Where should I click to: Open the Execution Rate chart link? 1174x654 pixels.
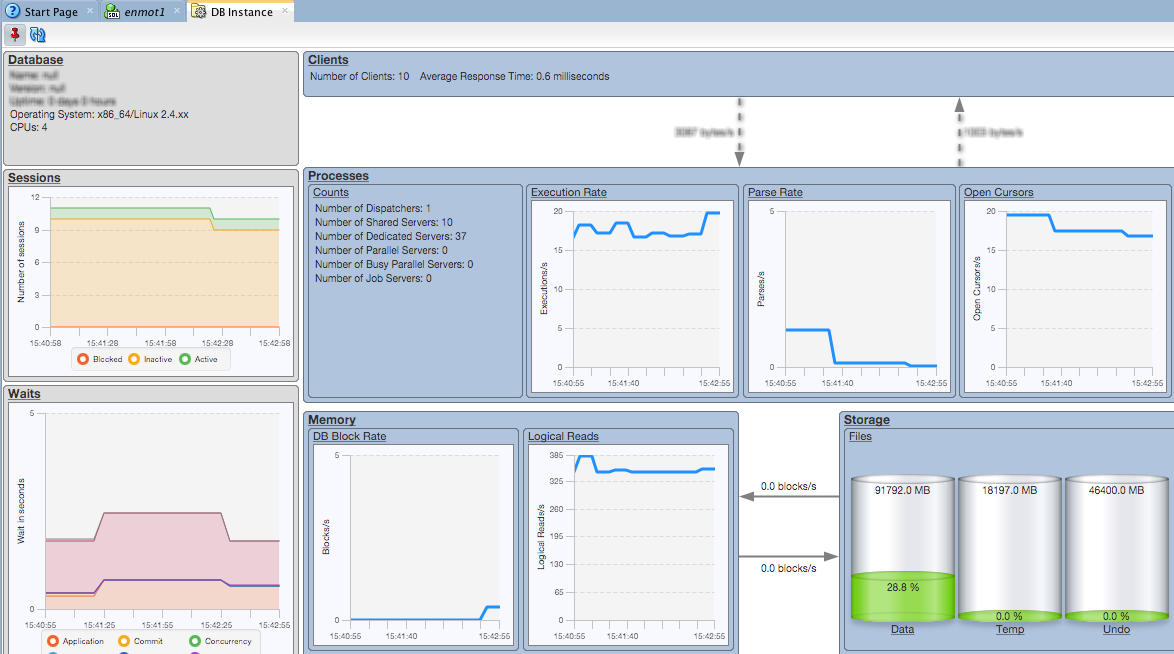(x=568, y=192)
